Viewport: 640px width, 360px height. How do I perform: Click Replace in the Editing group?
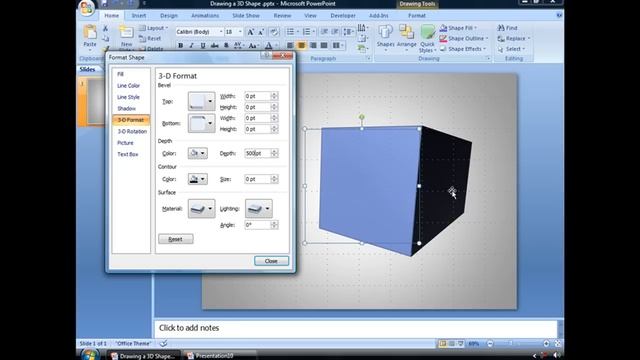coord(513,38)
